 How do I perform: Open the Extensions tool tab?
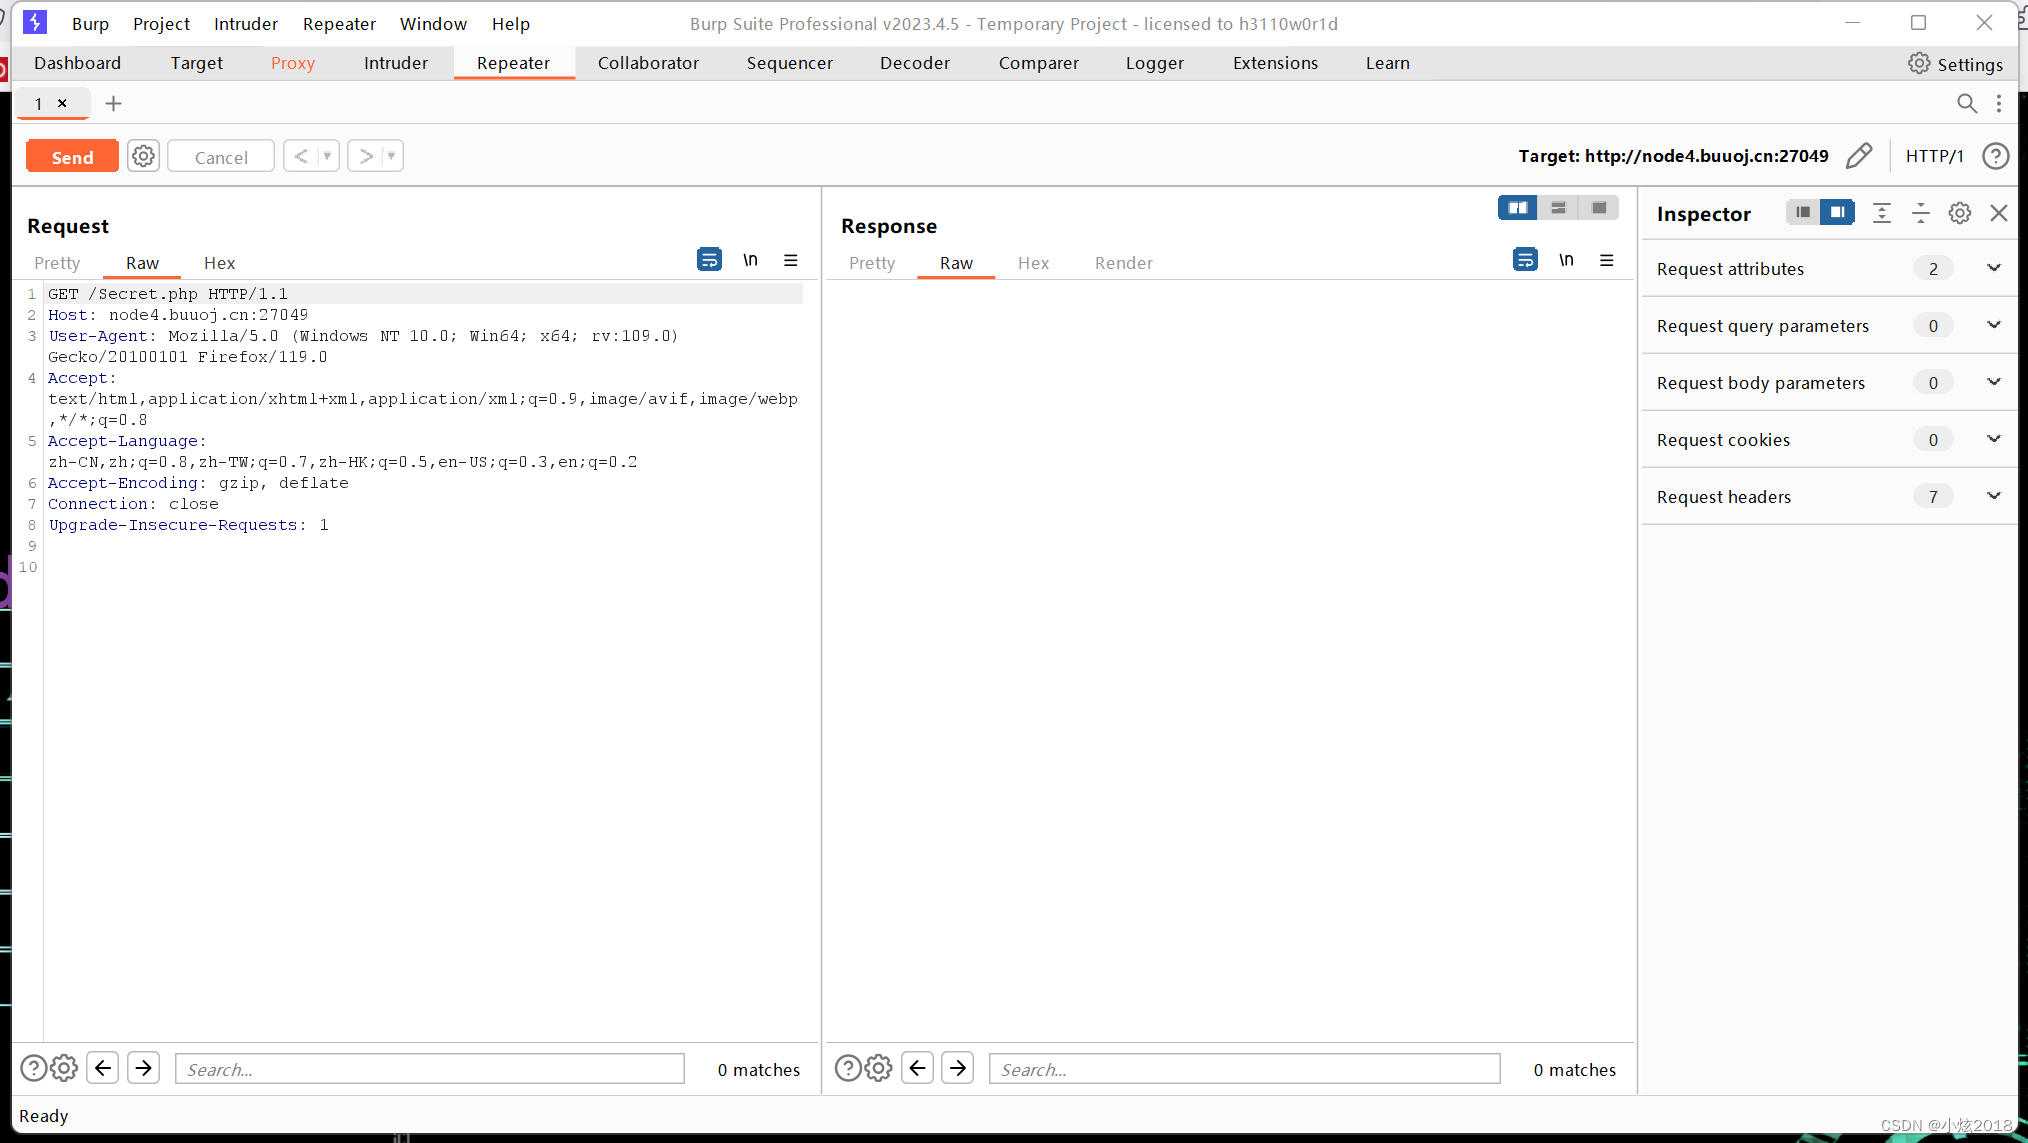click(1275, 63)
